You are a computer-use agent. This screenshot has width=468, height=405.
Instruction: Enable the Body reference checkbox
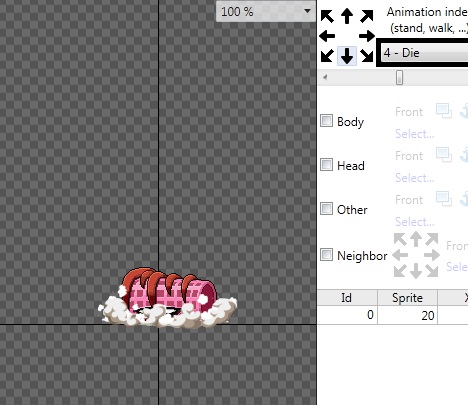[x=326, y=121]
